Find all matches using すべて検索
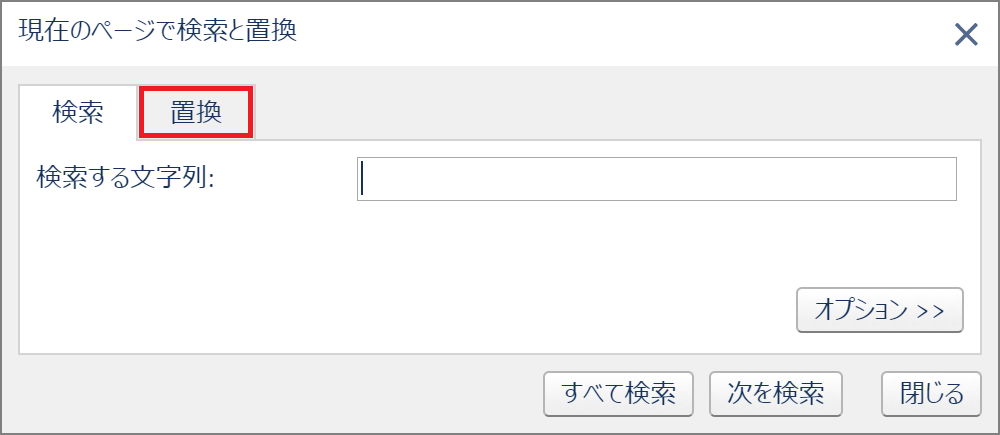This screenshot has width=1000, height=435. (618, 394)
